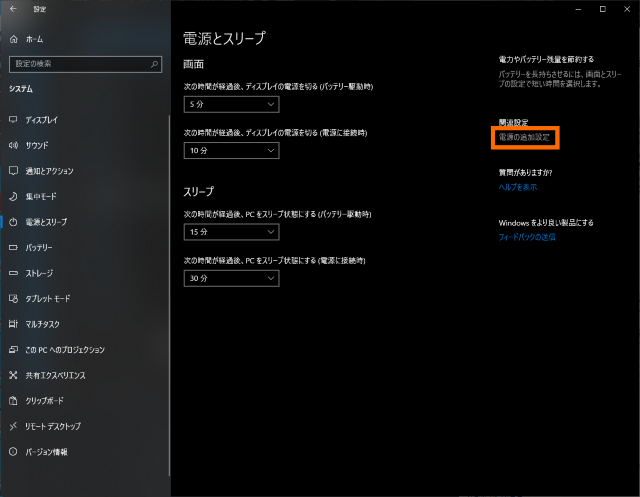Click the Storage drive icon
The width and height of the screenshot is (640, 497).
pyautogui.click(x=13, y=273)
